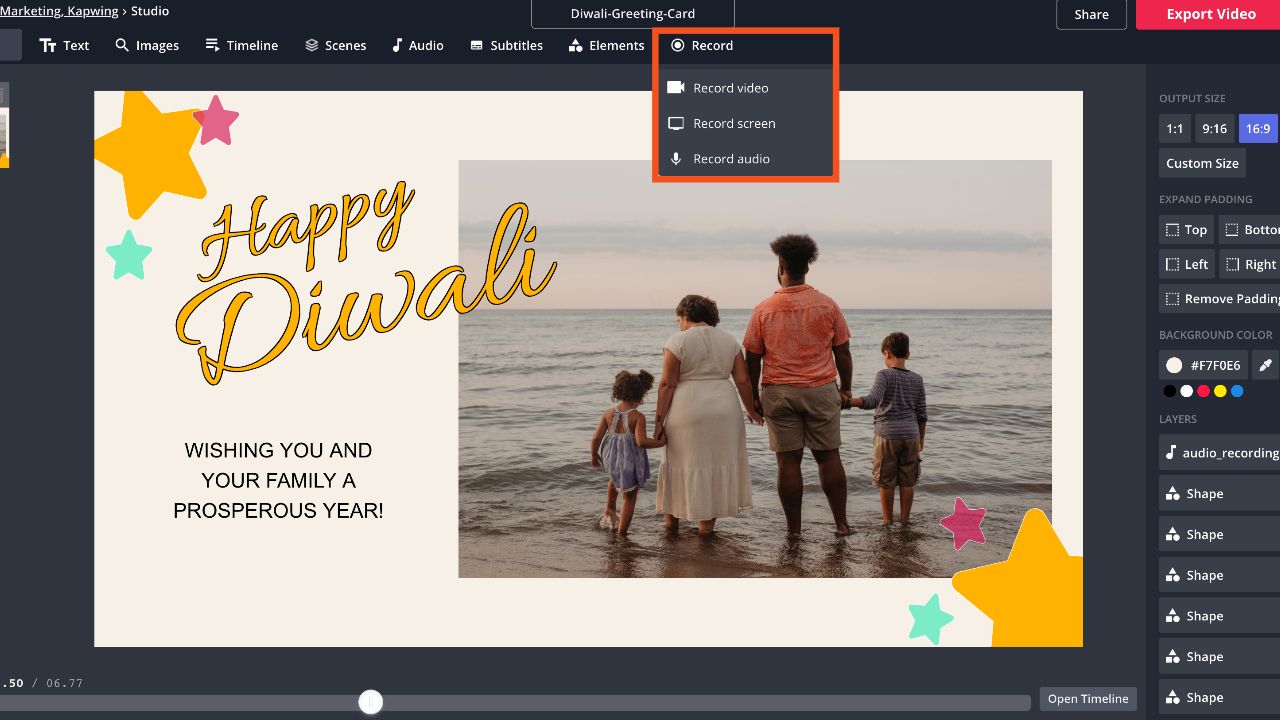Click the Text tool icon
1280x720 pixels.
click(48, 45)
